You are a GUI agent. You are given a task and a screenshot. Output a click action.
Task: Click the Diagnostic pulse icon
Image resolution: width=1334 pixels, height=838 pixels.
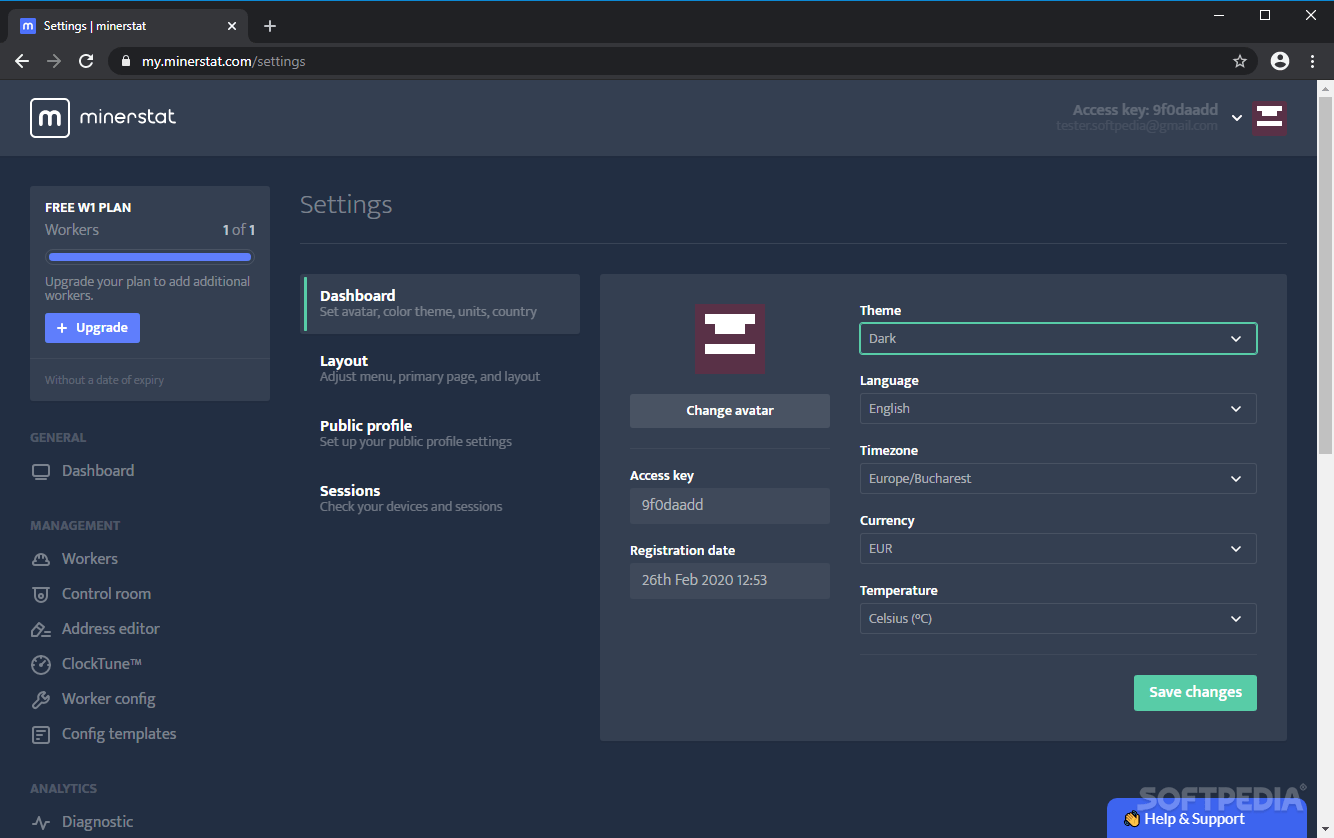pos(41,822)
